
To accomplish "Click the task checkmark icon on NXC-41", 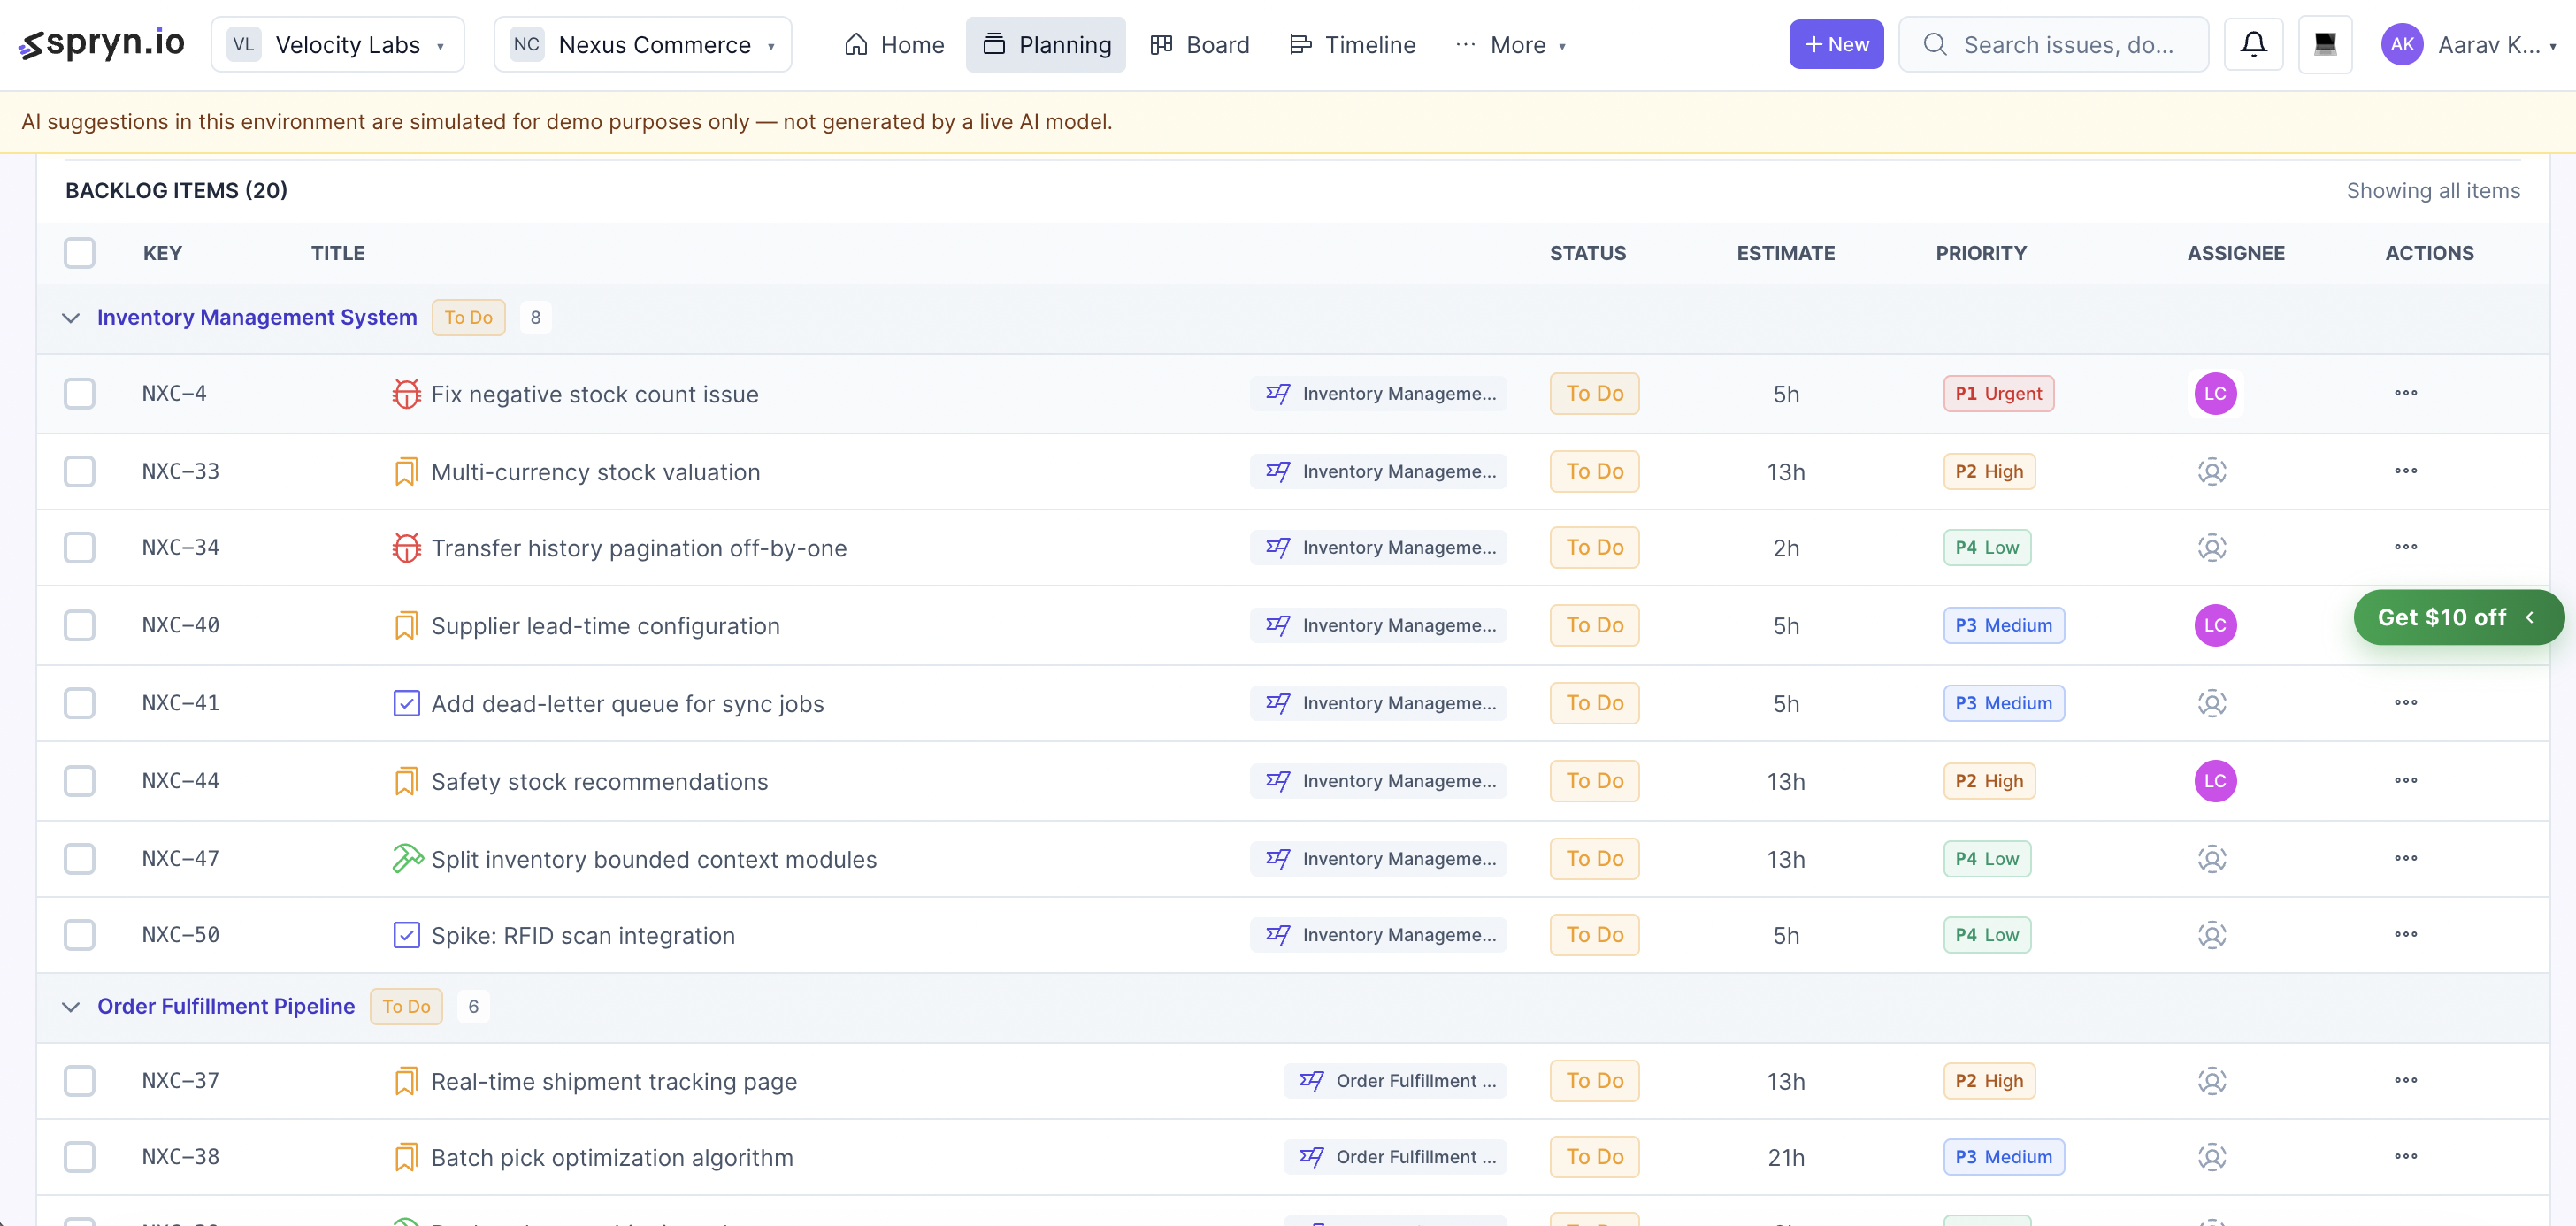I will pos(406,704).
